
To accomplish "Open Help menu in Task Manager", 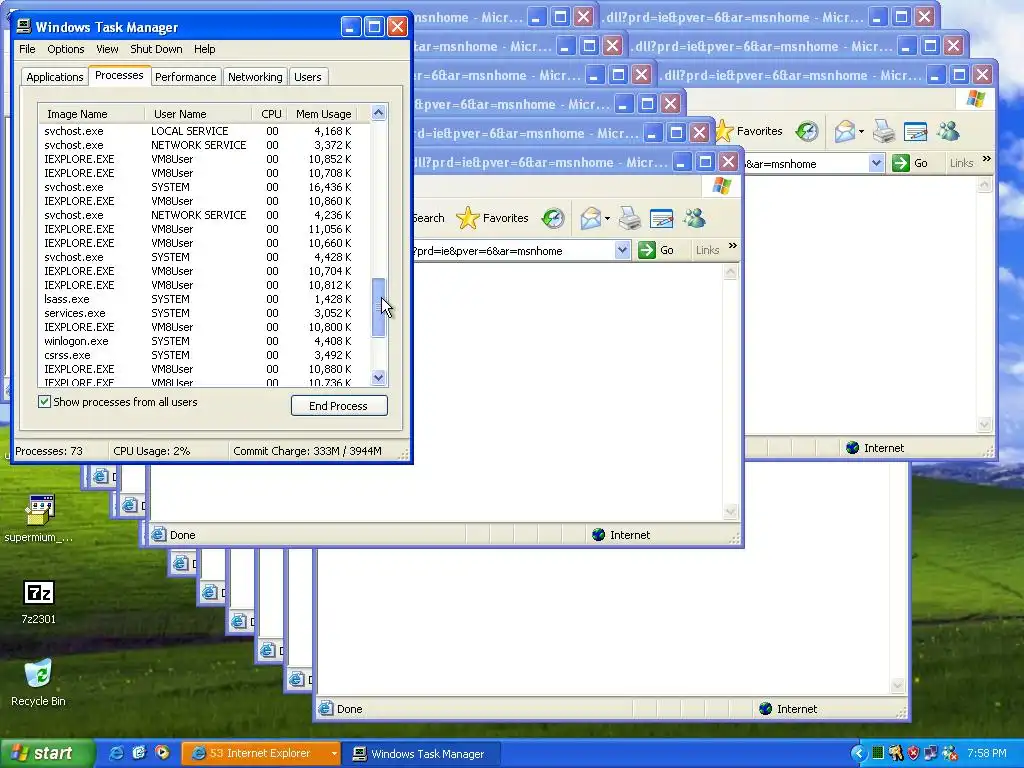I will click(204, 49).
